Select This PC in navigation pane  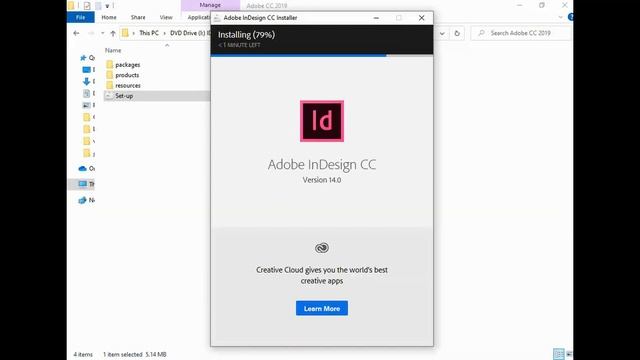83,184
